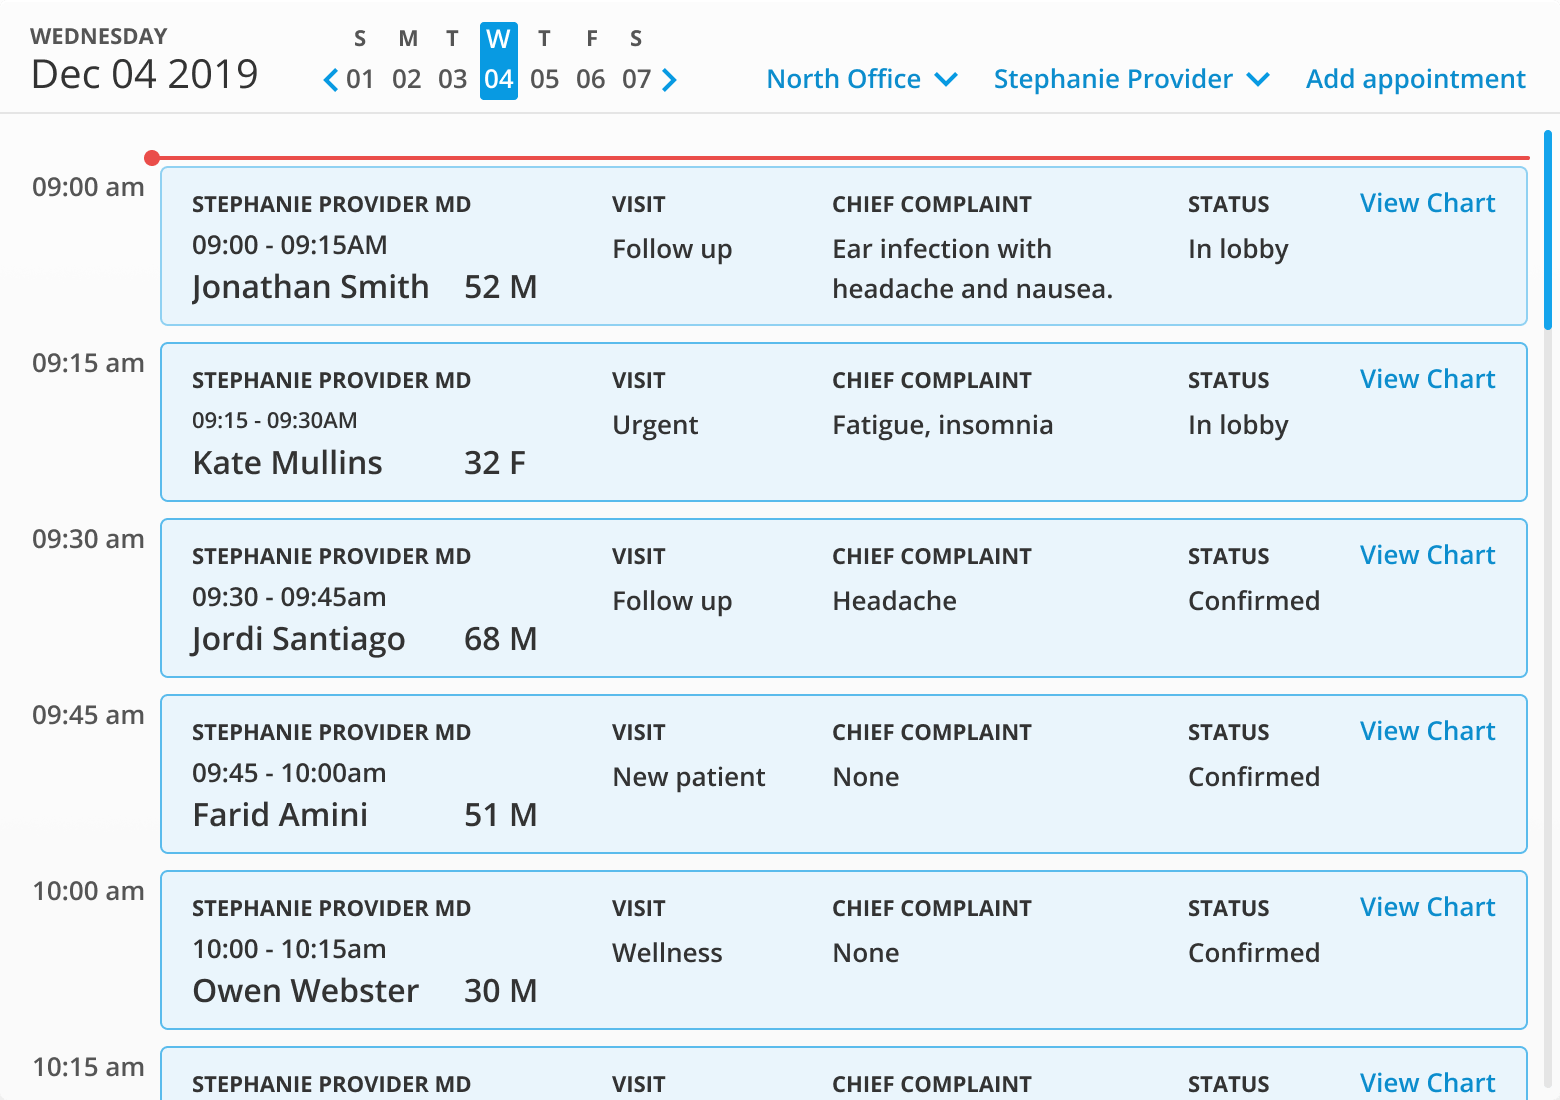Click the vertical scrollbar thumb
Screen dimensions: 1560x1100
(1548, 230)
